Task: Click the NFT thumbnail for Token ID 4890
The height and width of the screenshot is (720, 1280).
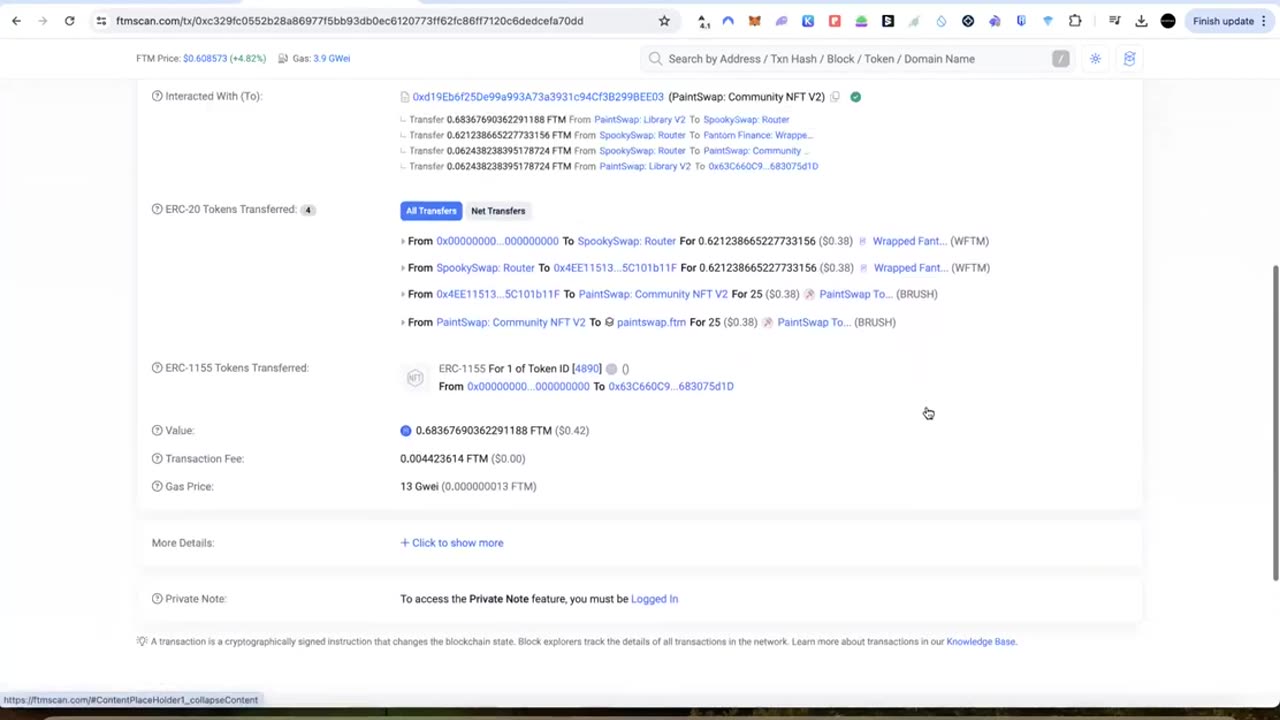Action: point(415,377)
